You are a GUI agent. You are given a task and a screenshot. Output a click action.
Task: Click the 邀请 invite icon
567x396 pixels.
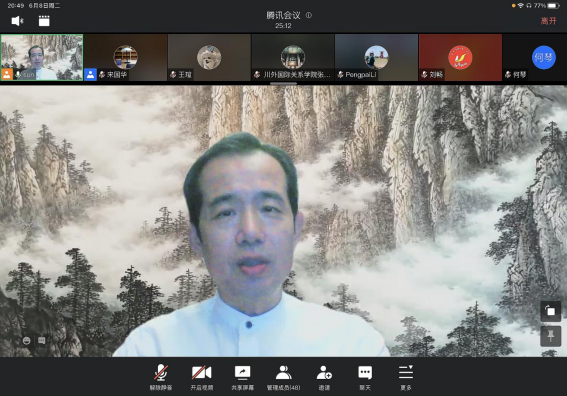(324, 377)
